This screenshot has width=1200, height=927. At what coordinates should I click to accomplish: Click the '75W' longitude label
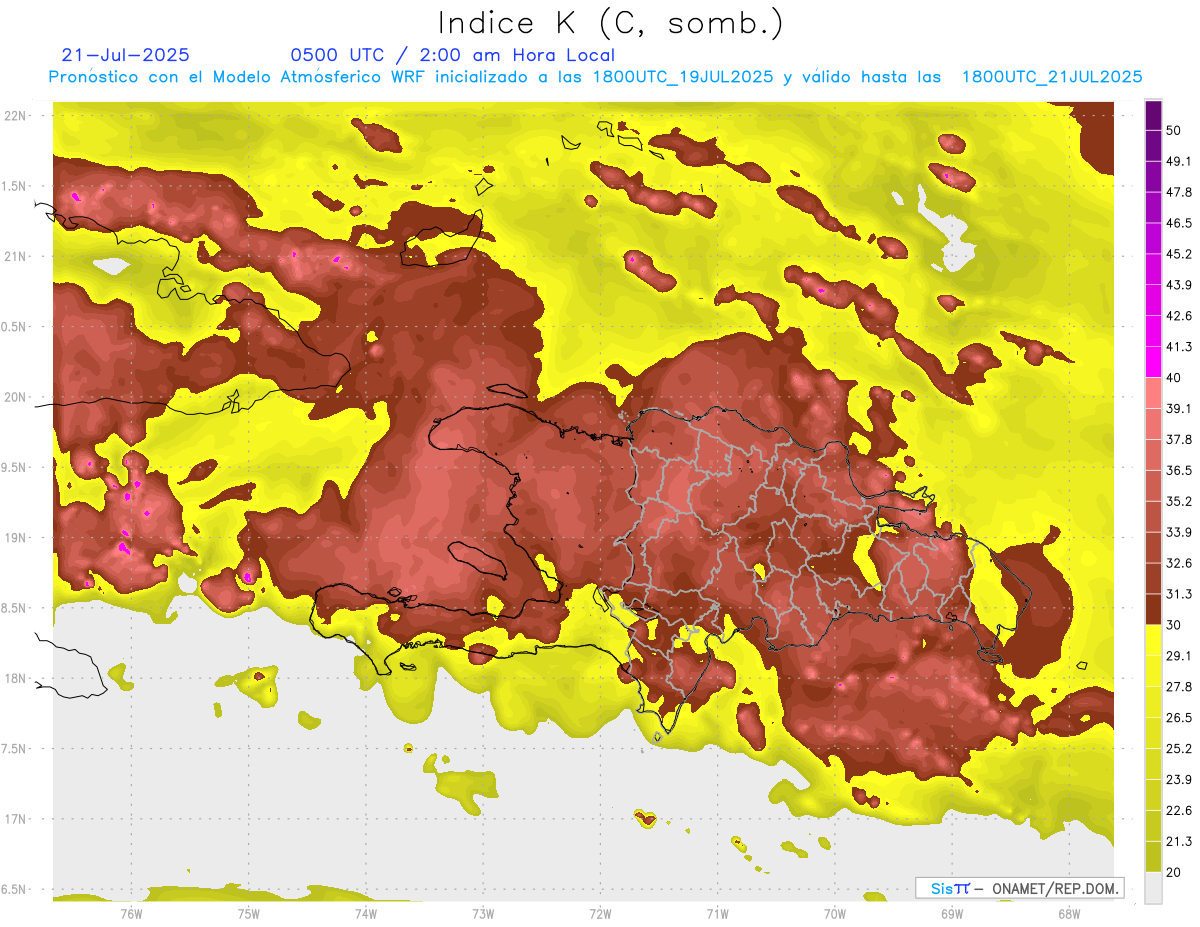(x=249, y=913)
